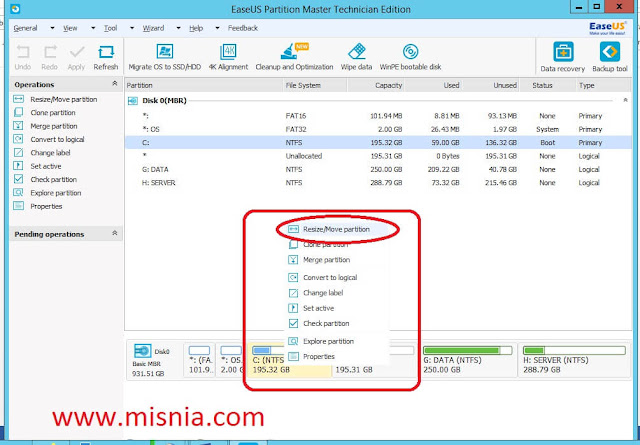This screenshot has width=640, height=445.
Task: Select the FAT16 101.94 MB partition row
Action: tap(378, 116)
